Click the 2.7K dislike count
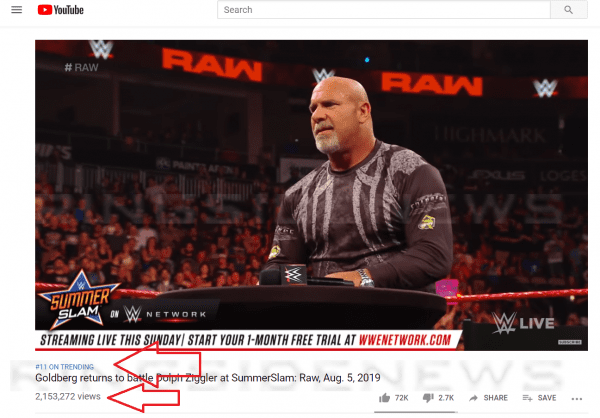 446,398
